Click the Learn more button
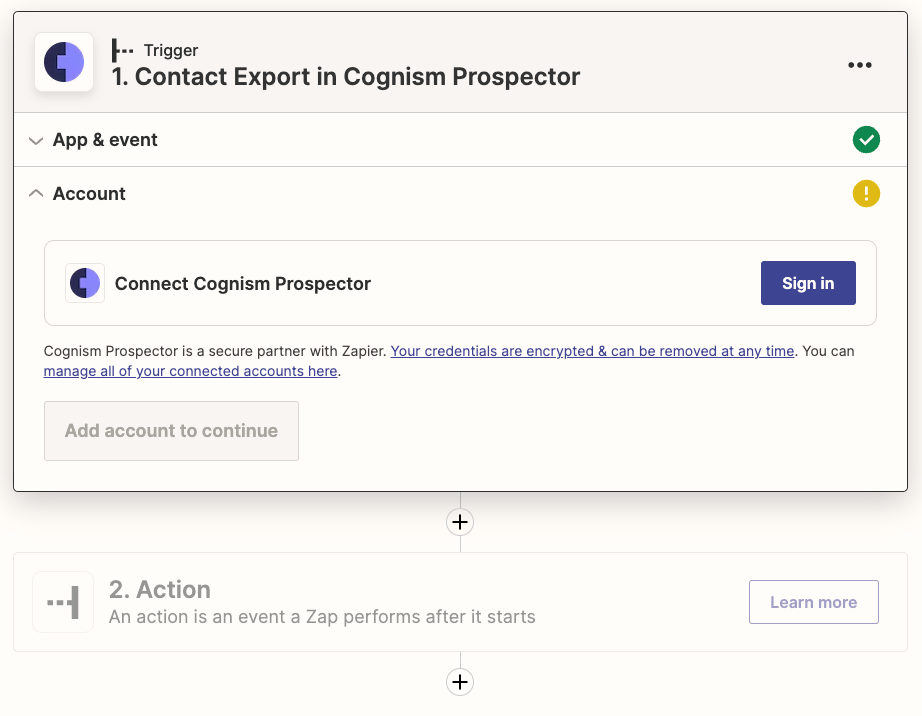 813,602
